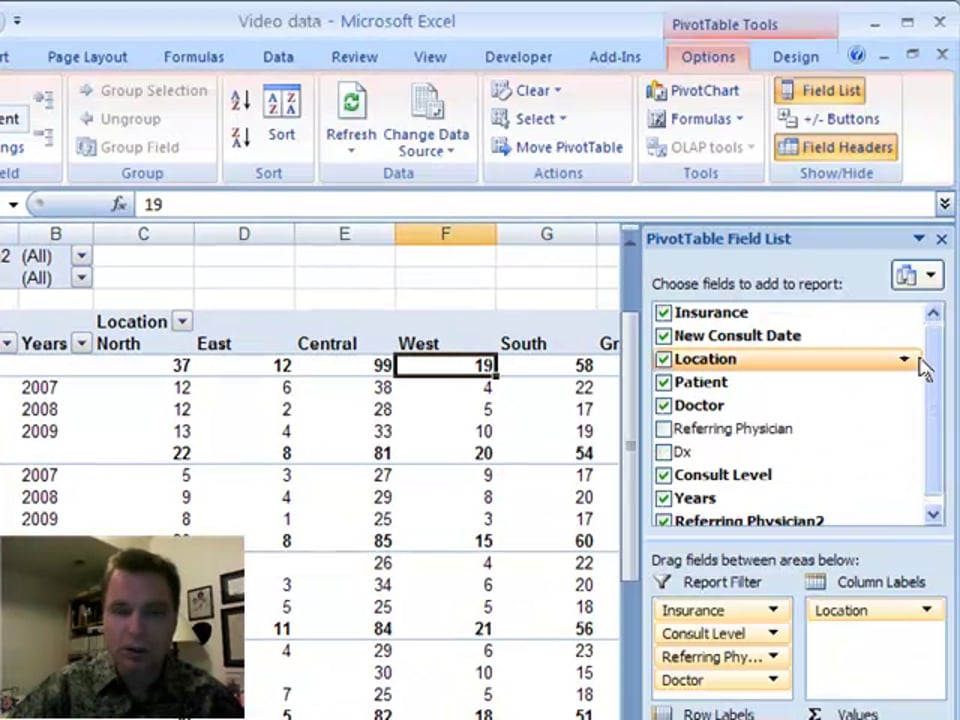Viewport: 960px width, 720px height.
Task: Switch to the Data tab
Action: click(x=278, y=57)
